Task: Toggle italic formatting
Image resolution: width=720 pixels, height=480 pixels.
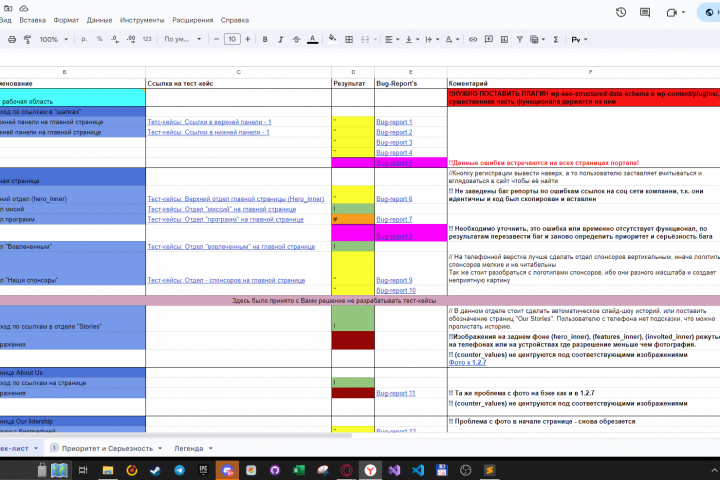Action: [281, 40]
